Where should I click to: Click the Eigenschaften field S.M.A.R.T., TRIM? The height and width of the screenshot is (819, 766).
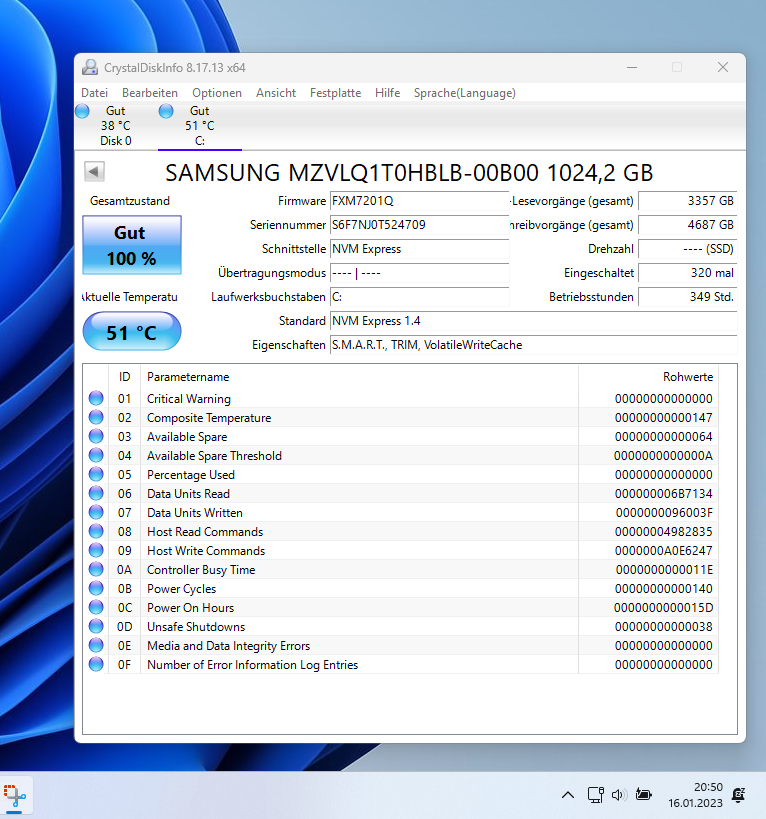click(x=533, y=345)
